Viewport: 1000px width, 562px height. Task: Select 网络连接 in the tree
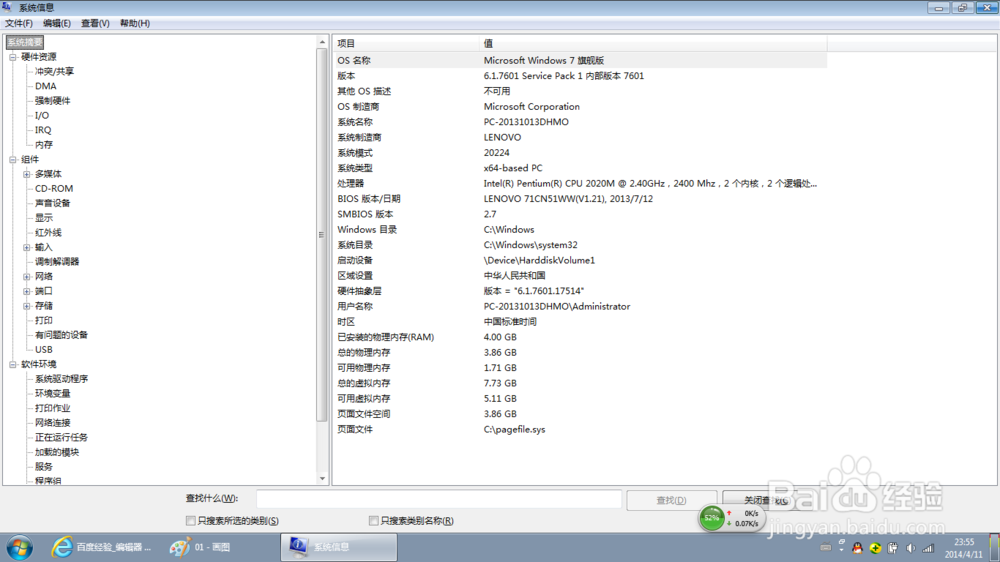pyautogui.click(x=52, y=423)
